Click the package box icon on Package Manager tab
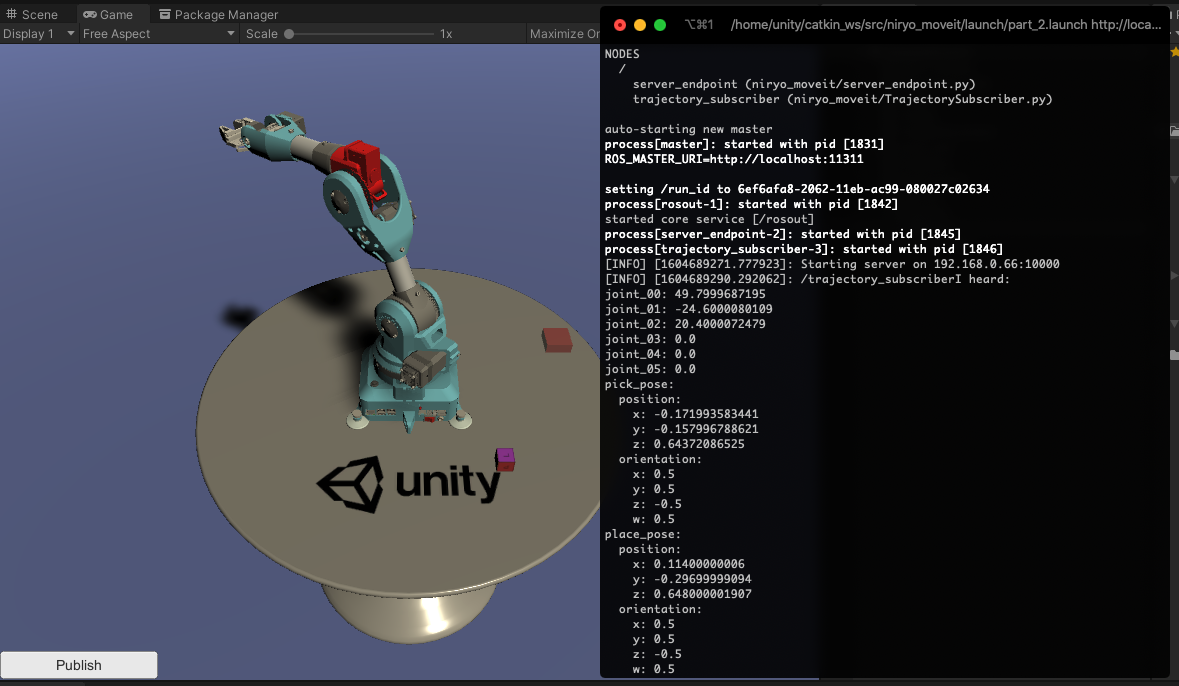Screen dimensions: 1179x686 (x=165, y=14)
